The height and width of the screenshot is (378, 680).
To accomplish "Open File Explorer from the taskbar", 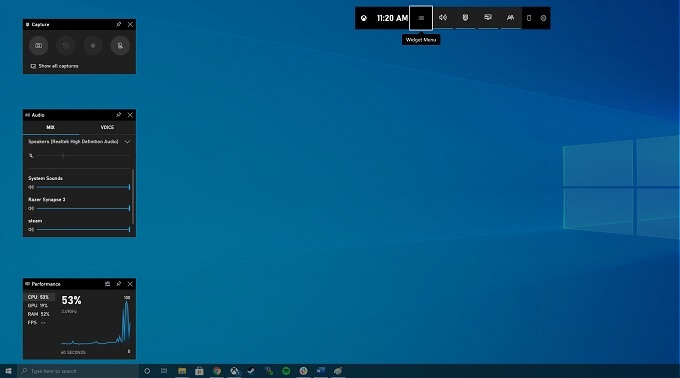I will coord(182,371).
